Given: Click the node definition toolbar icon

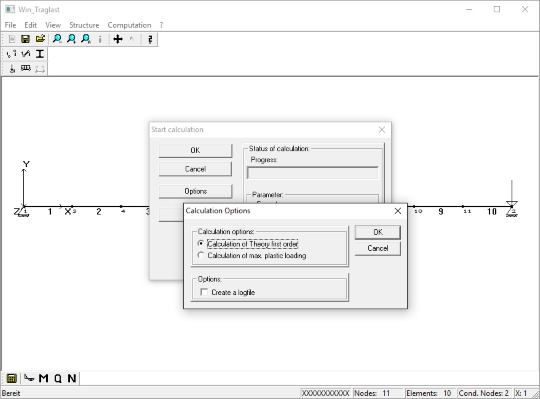Looking at the screenshot, I should coord(12,54).
